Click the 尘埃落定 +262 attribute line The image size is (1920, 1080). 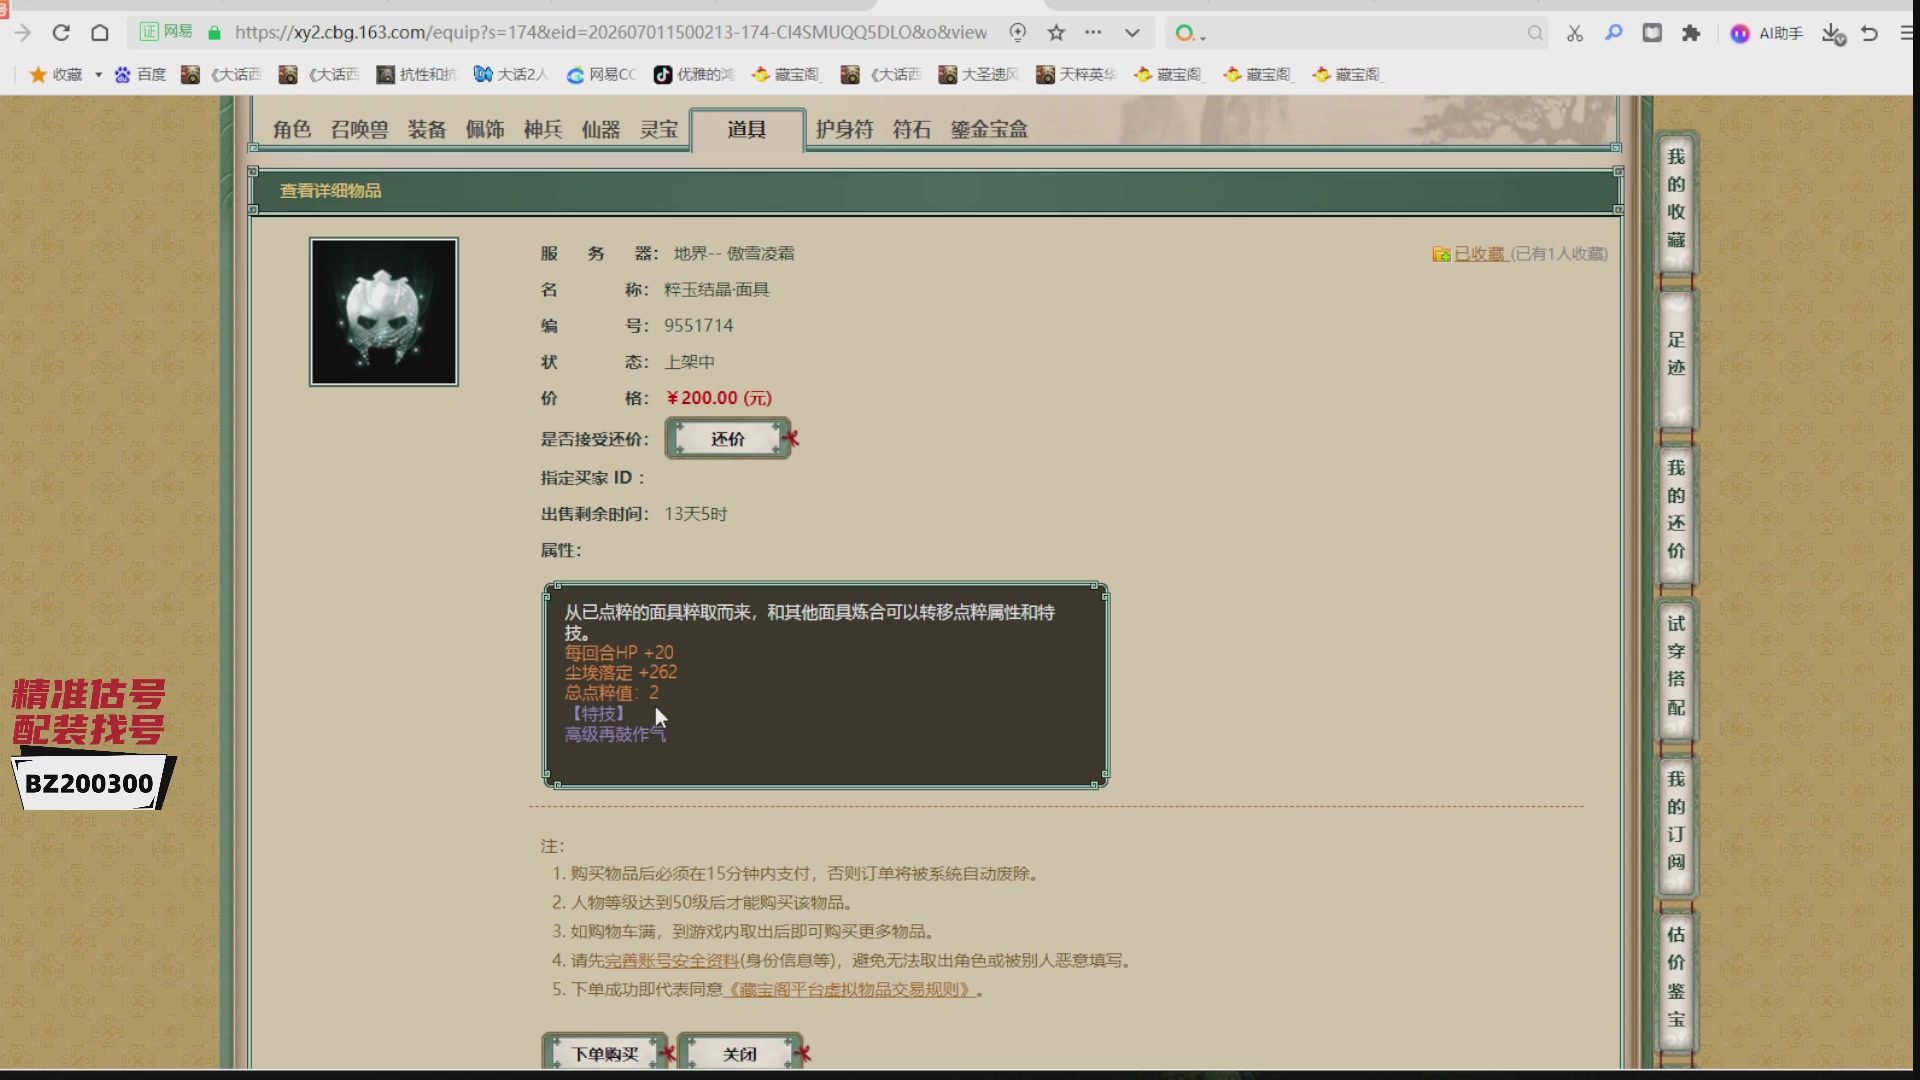coord(621,672)
